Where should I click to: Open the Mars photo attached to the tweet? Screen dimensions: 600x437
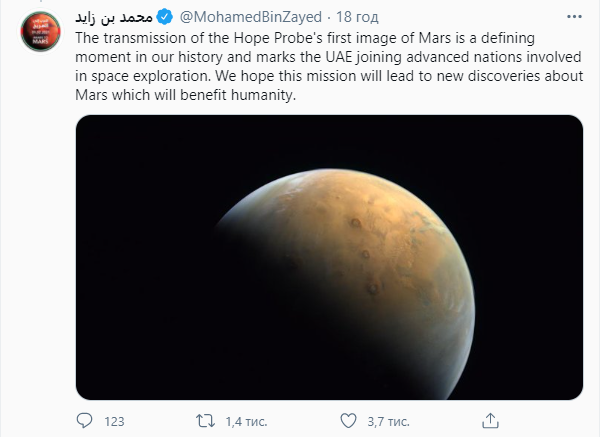[329, 256]
